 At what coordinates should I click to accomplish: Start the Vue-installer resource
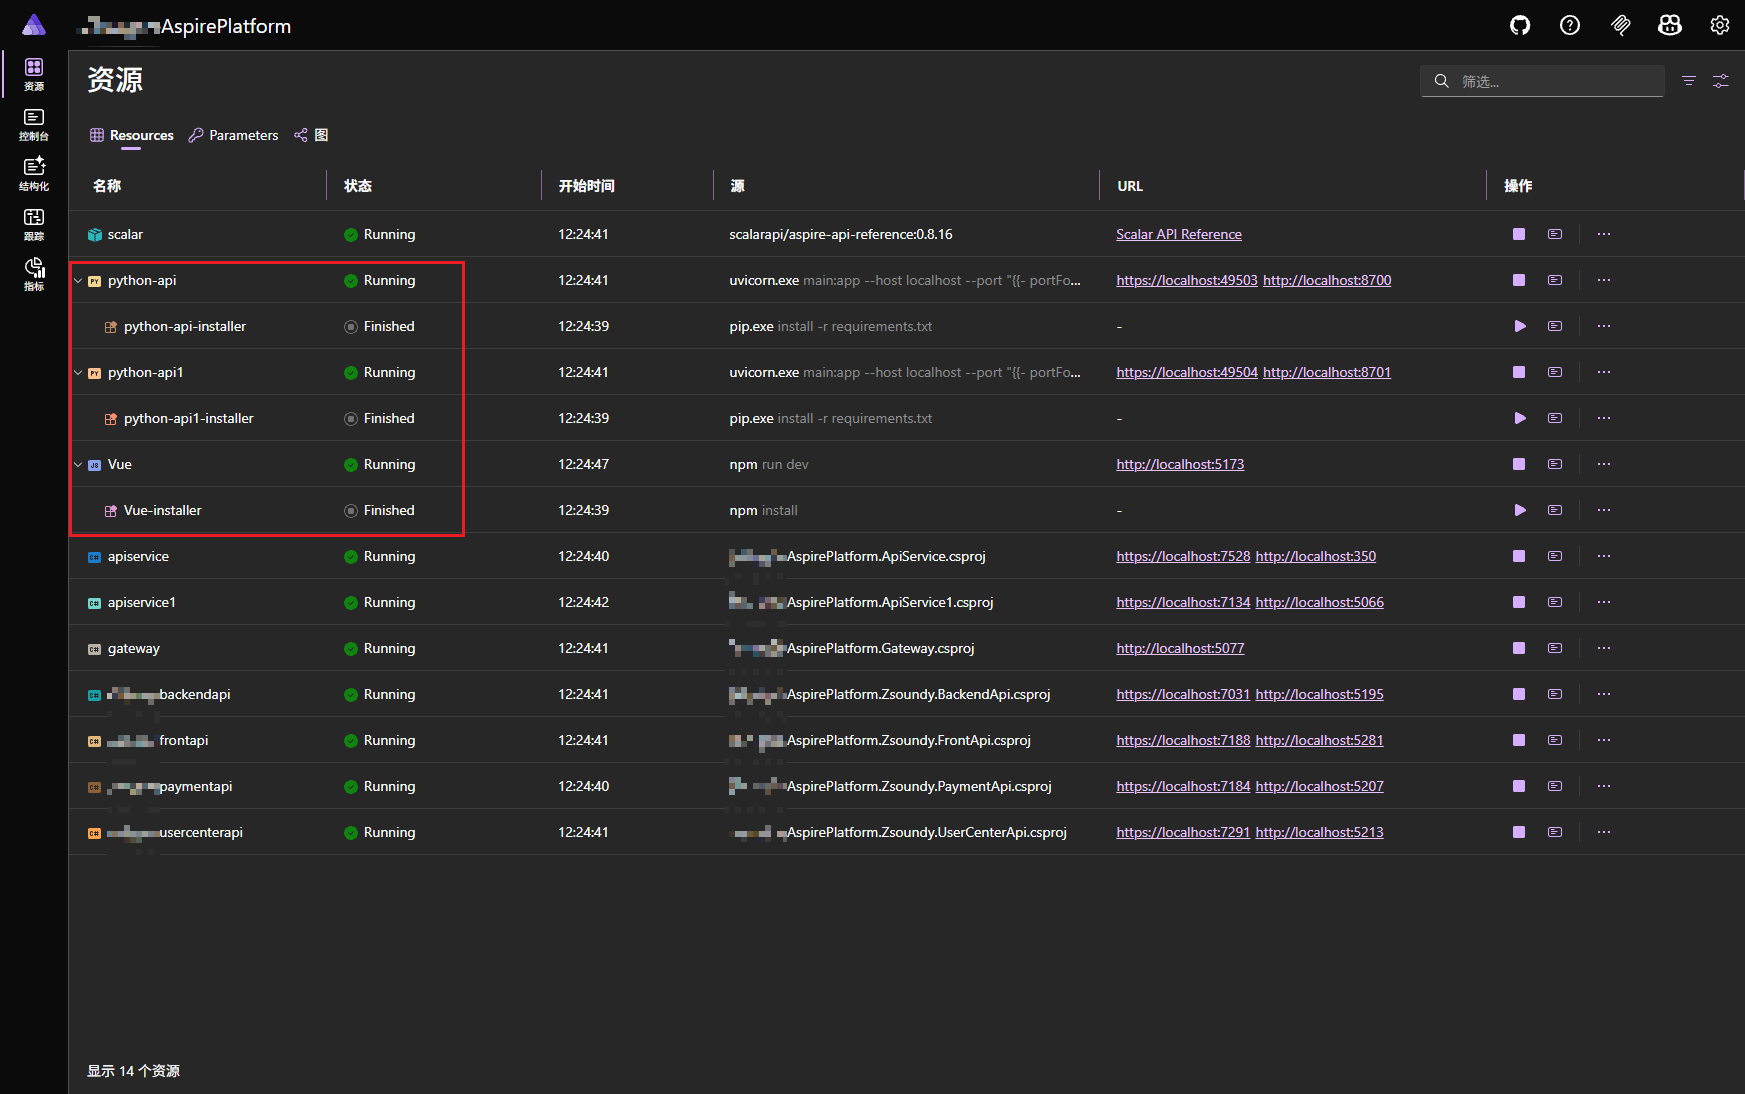[x=1519, y=510]
